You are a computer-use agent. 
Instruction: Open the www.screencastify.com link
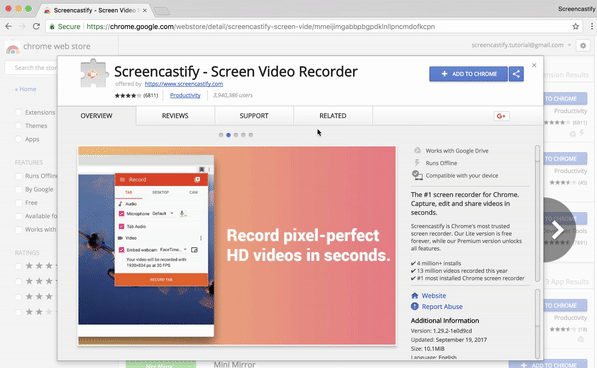184,84
